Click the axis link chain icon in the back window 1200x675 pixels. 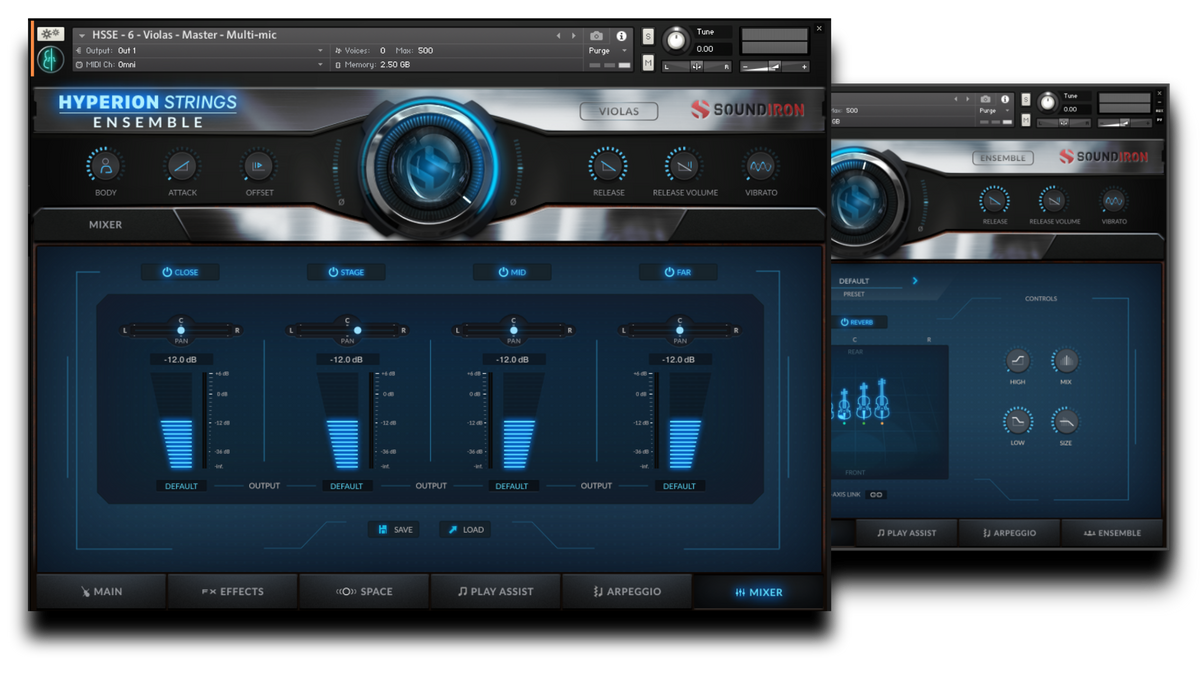[877, 494]
